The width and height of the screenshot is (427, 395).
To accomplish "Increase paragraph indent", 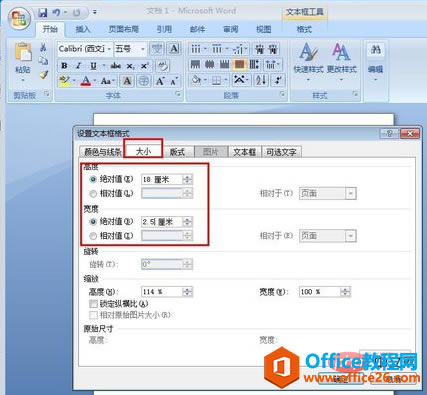I will pyautogui.click(x=273, y=49).
